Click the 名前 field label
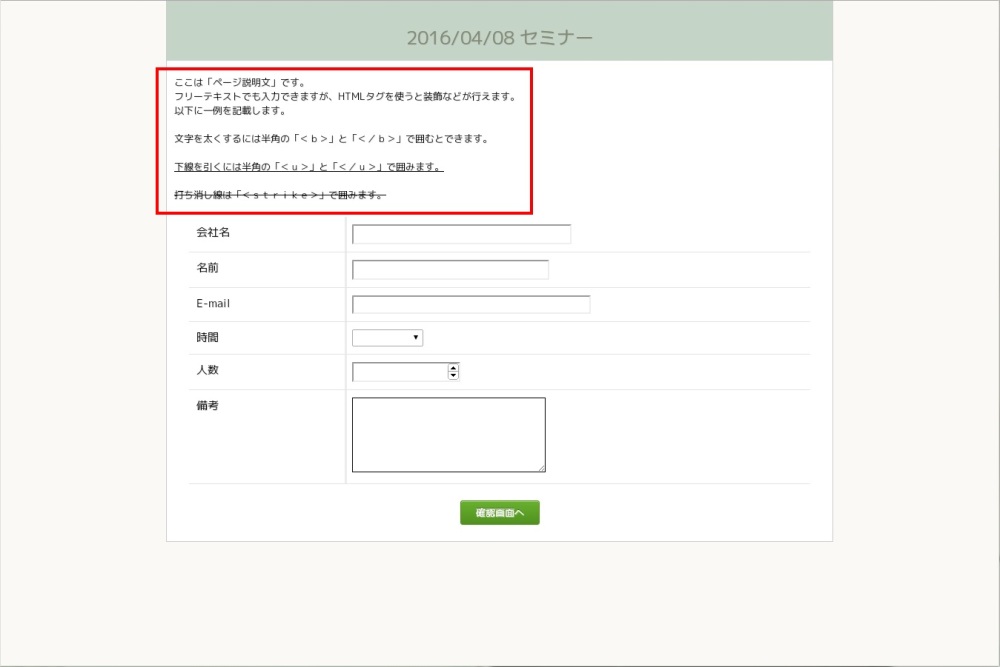This screenshot has height=667, width=1000. pyautogui.click(x=207, y=268)
